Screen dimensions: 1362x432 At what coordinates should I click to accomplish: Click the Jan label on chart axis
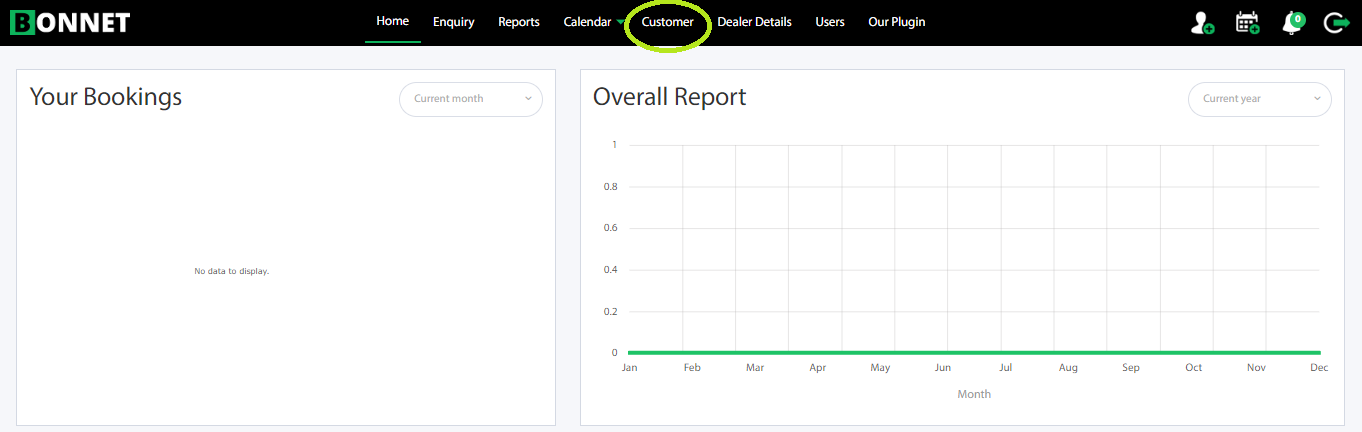(629, 368)
